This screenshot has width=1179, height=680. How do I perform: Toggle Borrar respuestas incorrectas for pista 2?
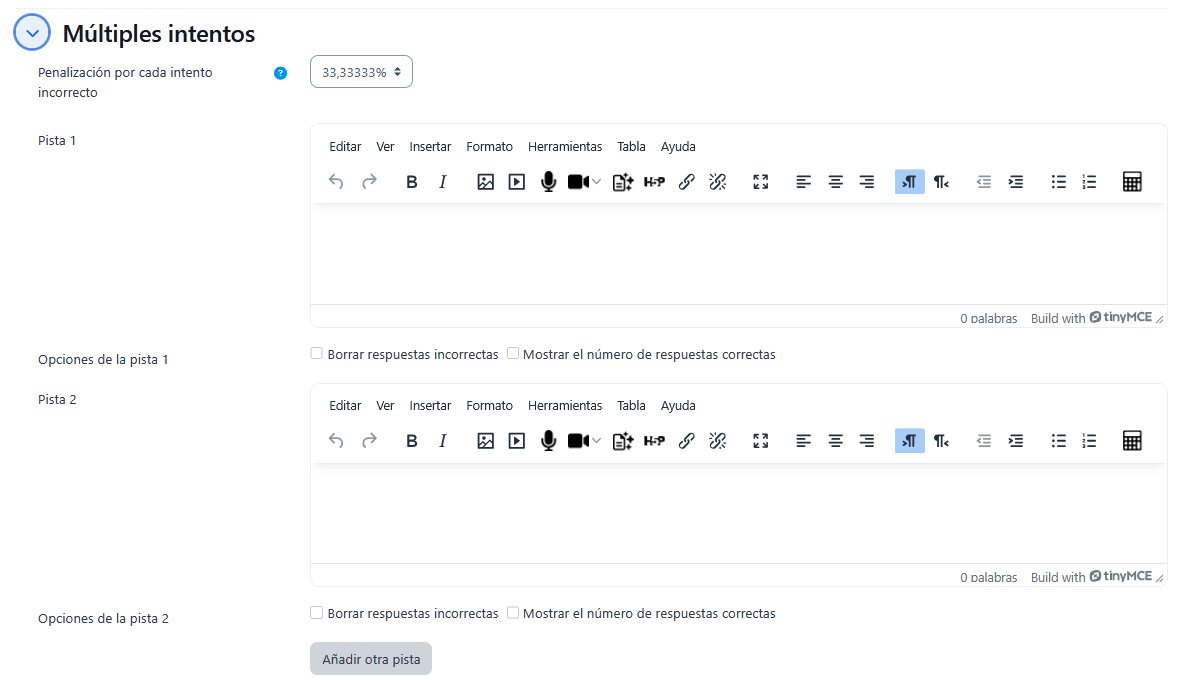click(x=317, y=613)
